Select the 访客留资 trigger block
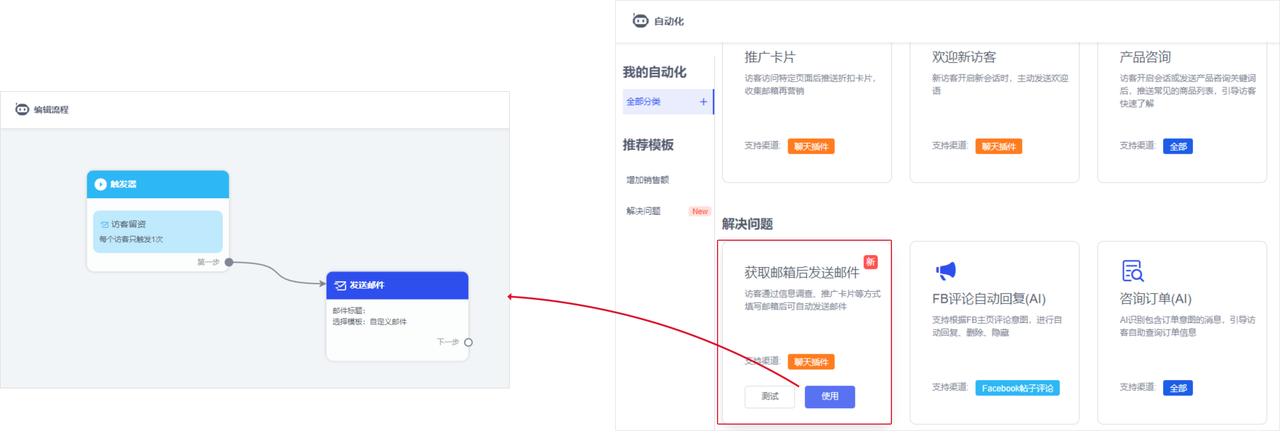 coord(158,232)
